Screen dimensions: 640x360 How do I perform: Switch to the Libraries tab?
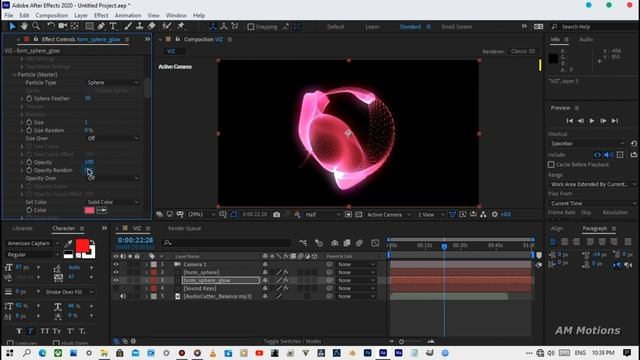click(x=22, y=229)
